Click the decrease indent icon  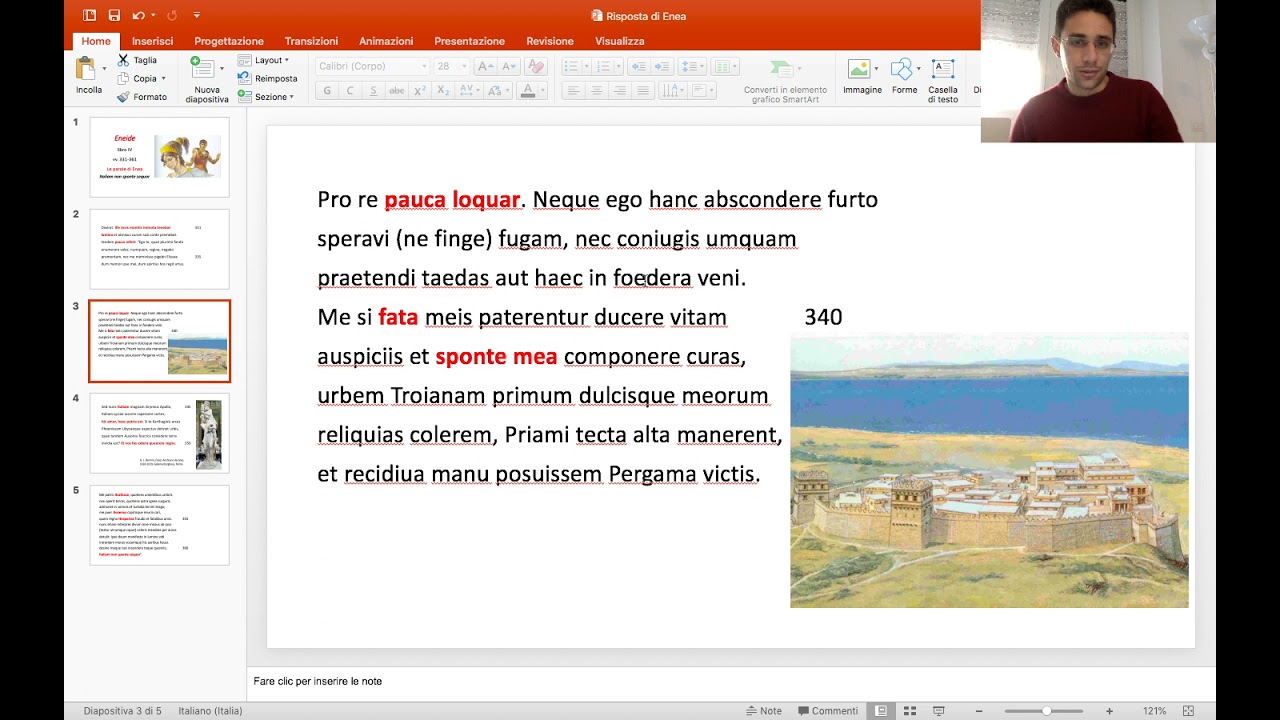(638, 66)
